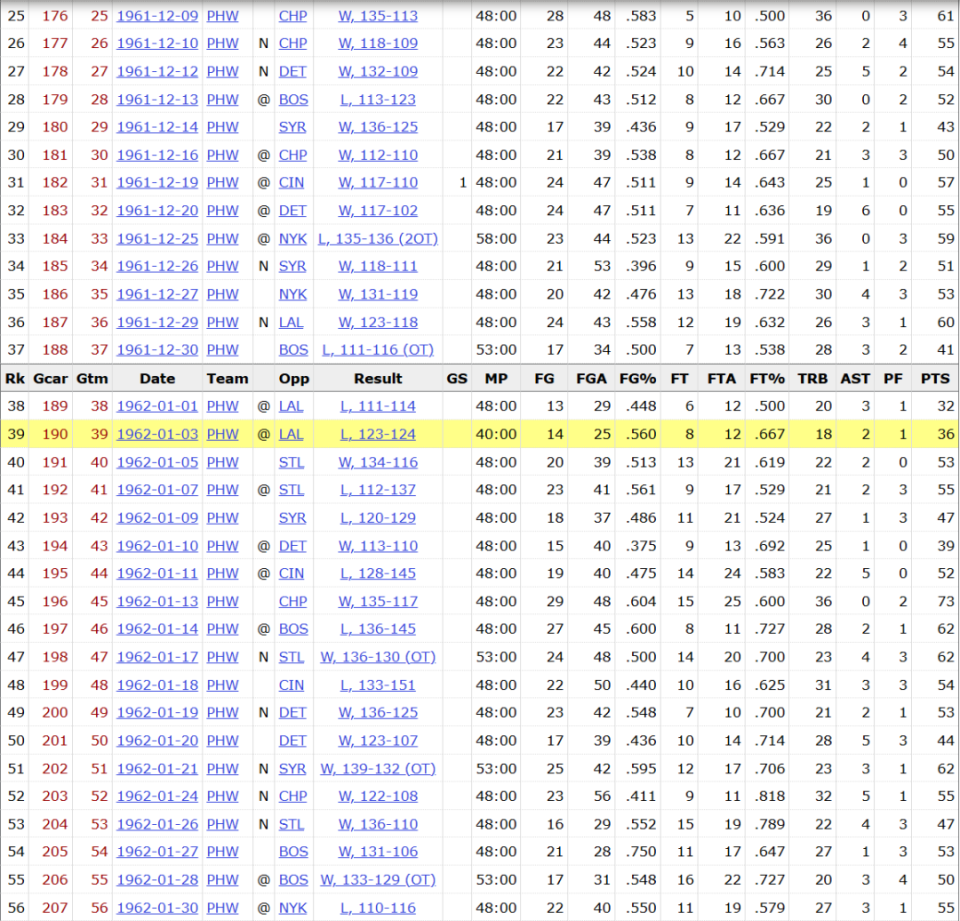The width and height of the screenshot is (960, 921).
Task: Sort by the FTA column header
Action: pyautogui.click(x=722, y=378)
